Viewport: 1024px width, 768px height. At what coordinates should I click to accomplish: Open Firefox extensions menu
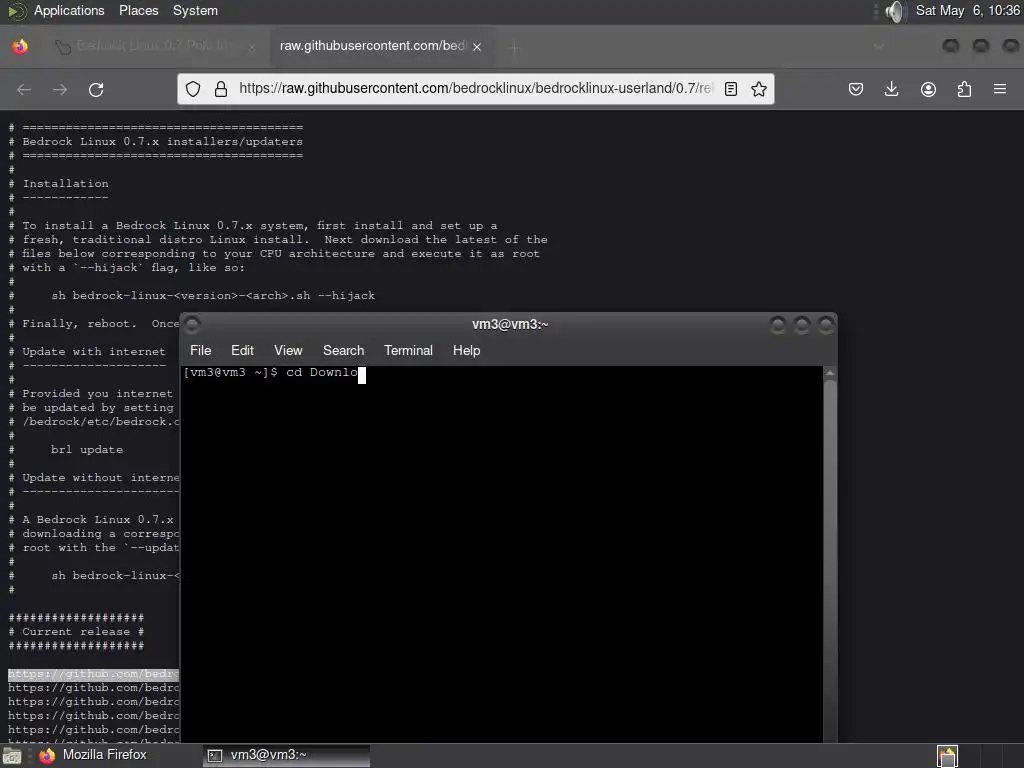pyautogui.click(x=964, y=89)
